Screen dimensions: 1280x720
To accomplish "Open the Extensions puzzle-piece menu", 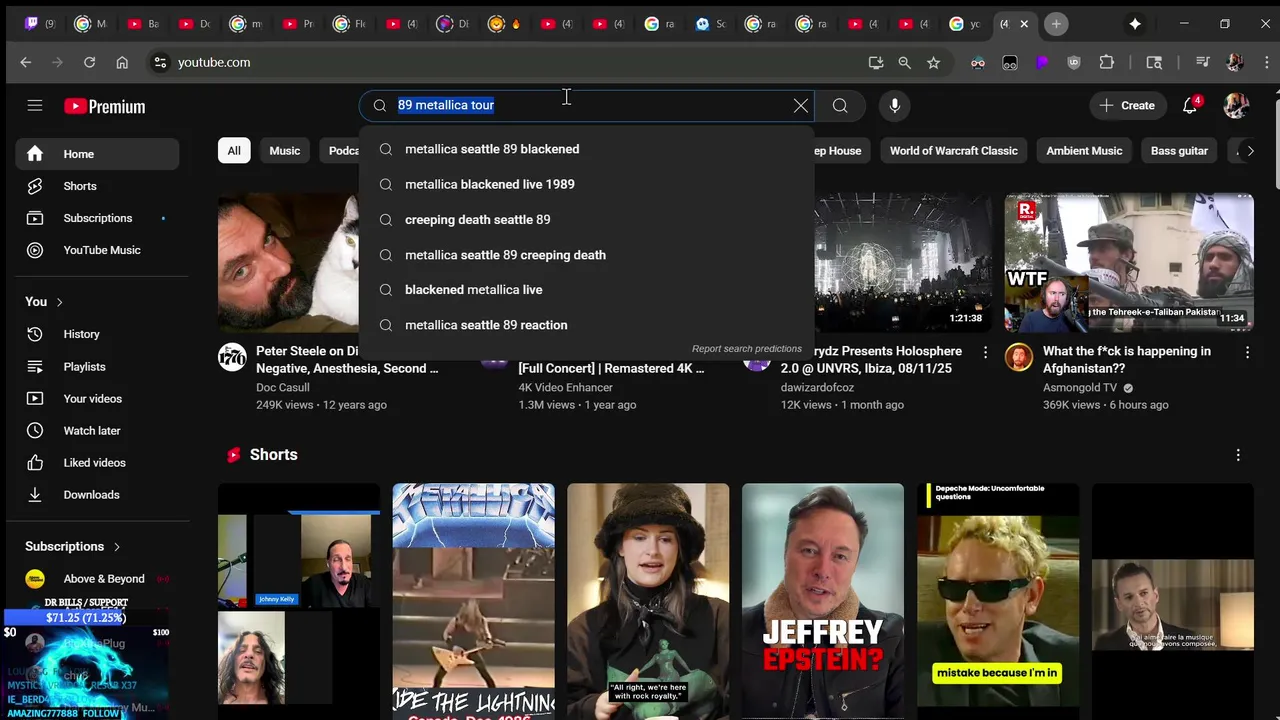I will (x=1107, y=62).
